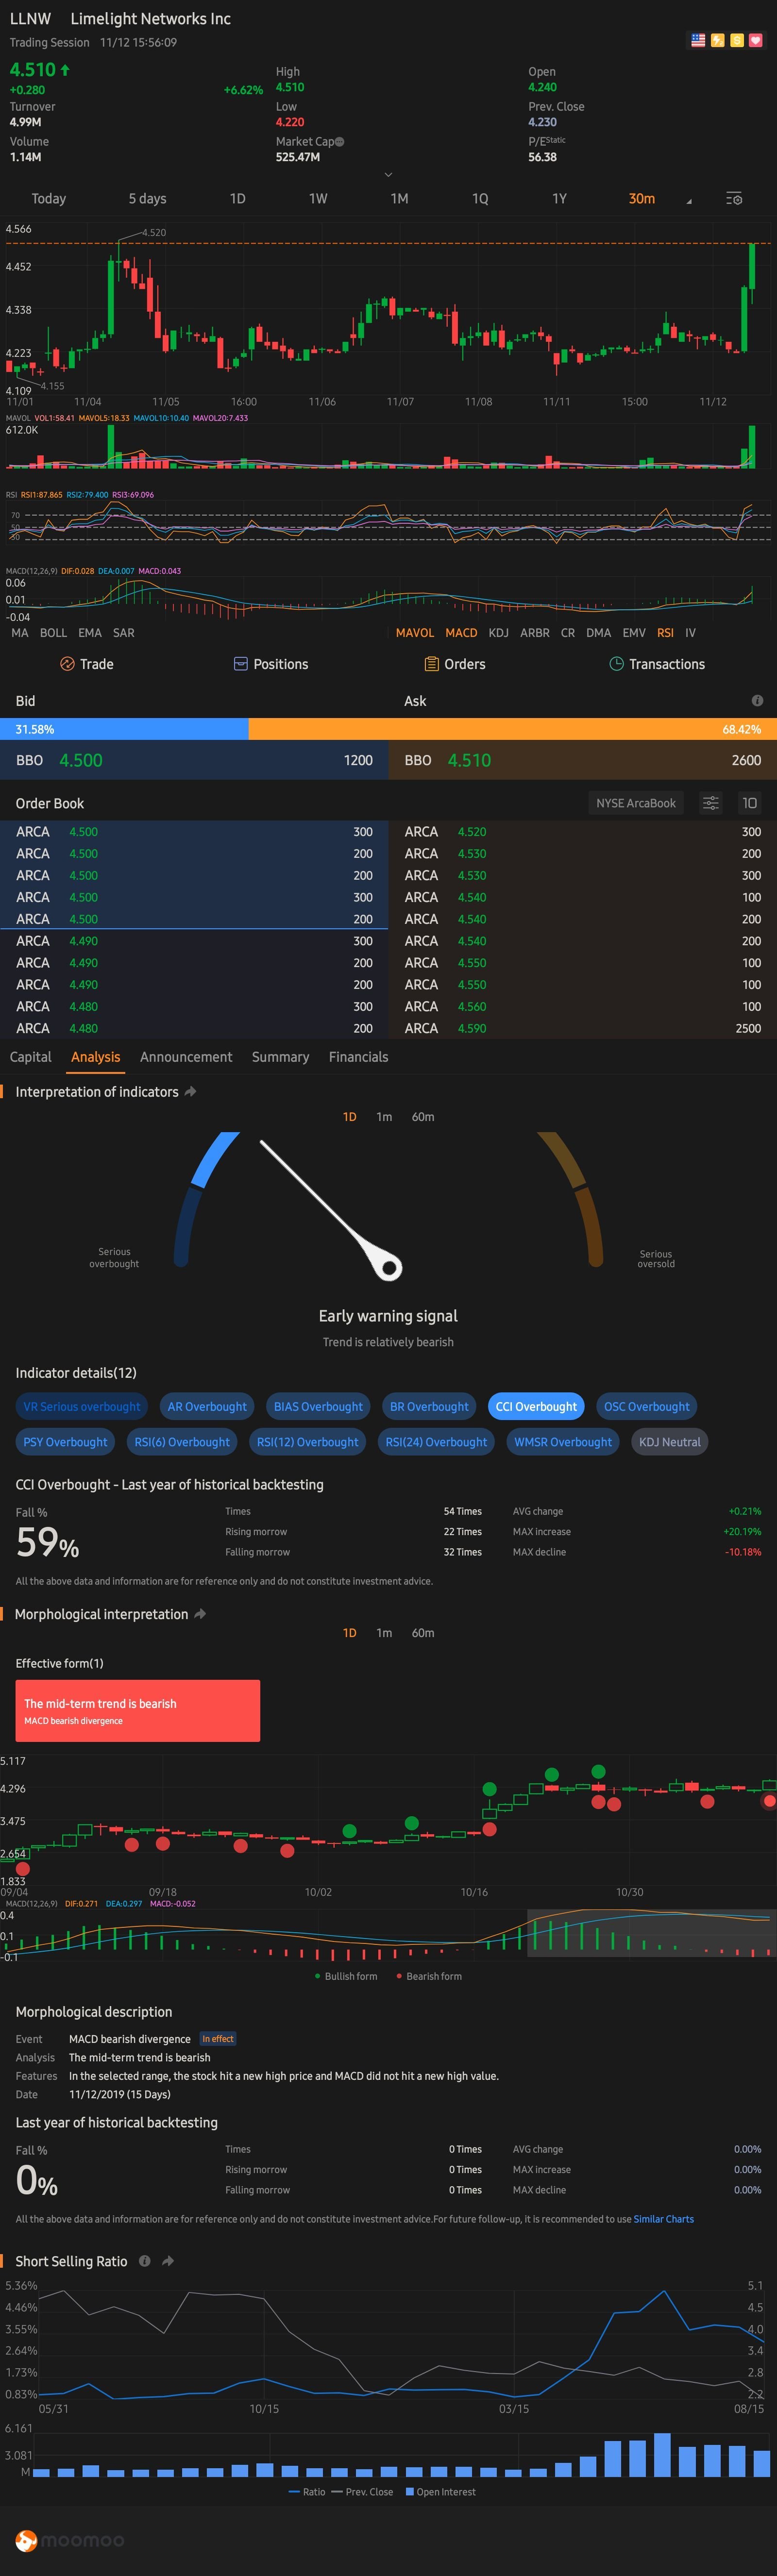
Task: Open the Financials tab
Action: pyautogui.click(x=358, y=1057)
